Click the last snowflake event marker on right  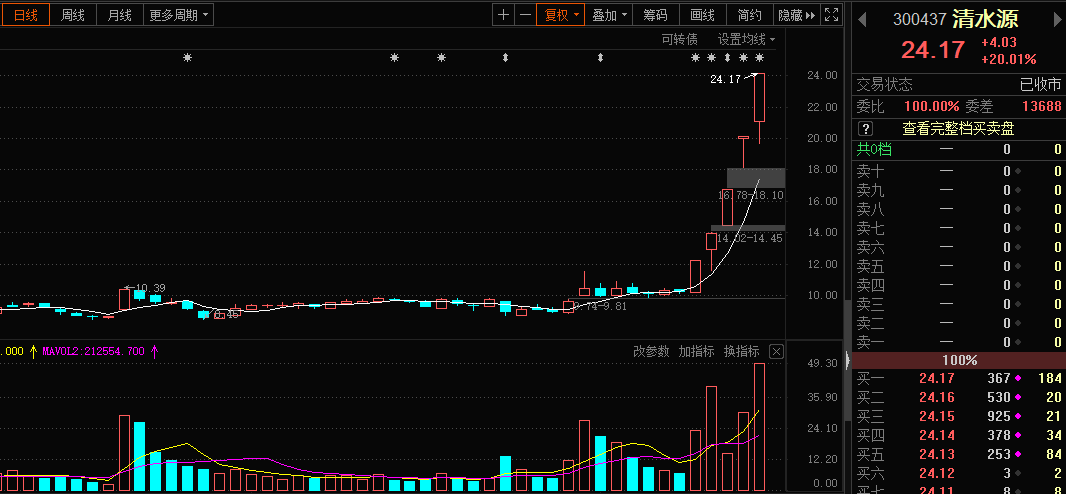pyautogui.click(x=759, y=58)
